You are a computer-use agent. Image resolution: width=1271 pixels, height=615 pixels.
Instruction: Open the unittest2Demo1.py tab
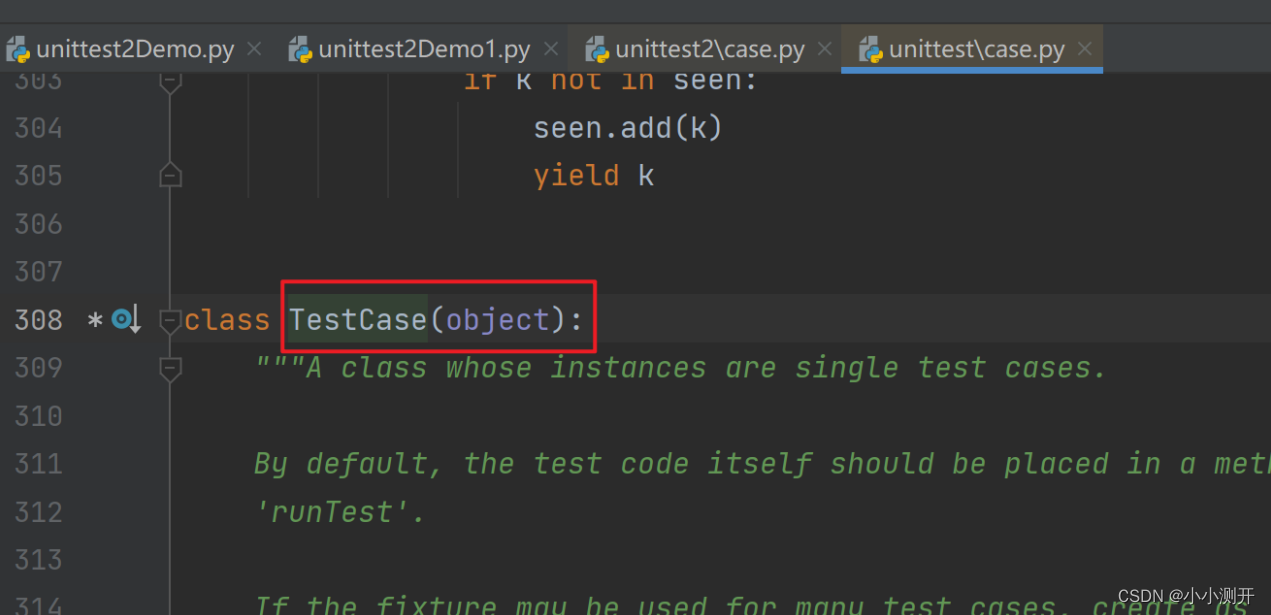(x=420, y=47)
